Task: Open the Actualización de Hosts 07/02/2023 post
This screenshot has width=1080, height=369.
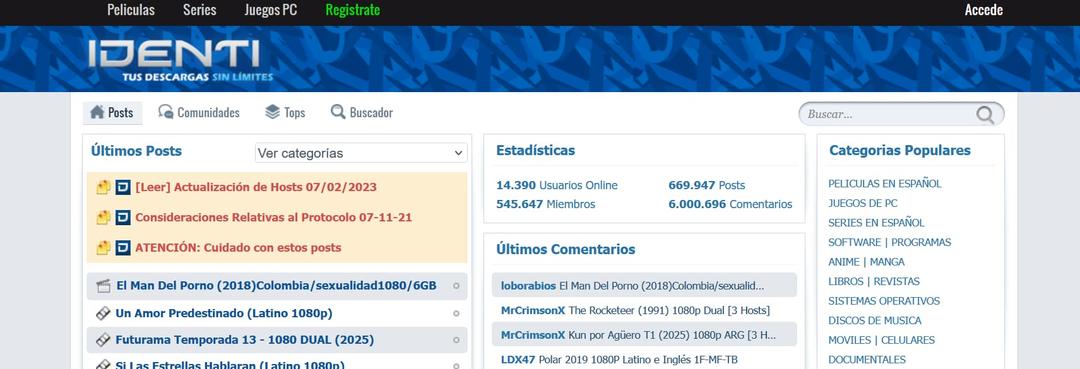Action: [256, 187]
